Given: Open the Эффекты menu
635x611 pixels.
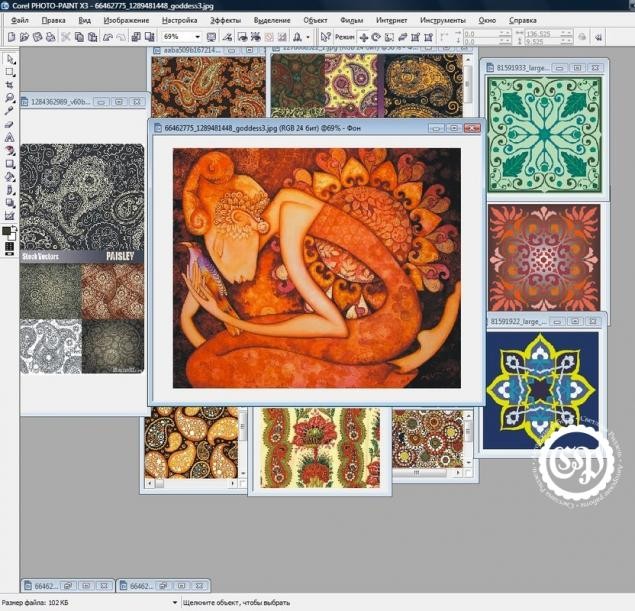Looking at the screenshot, I should [x=225, y=20].
